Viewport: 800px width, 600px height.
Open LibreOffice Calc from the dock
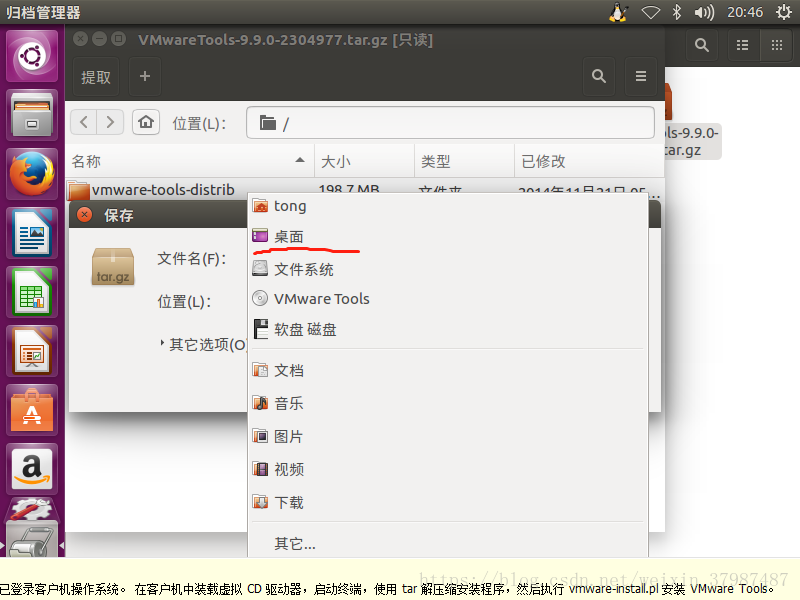tap(32, 292)
